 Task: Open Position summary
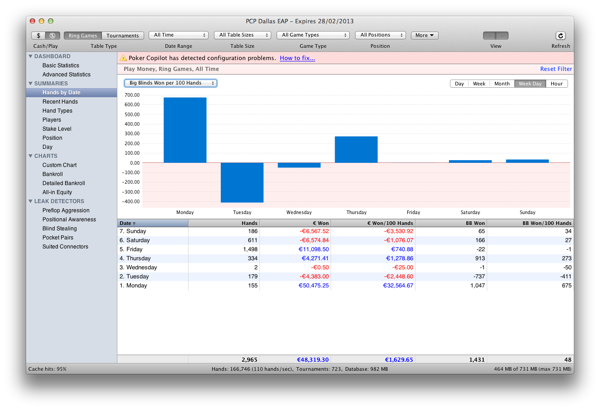52,138
